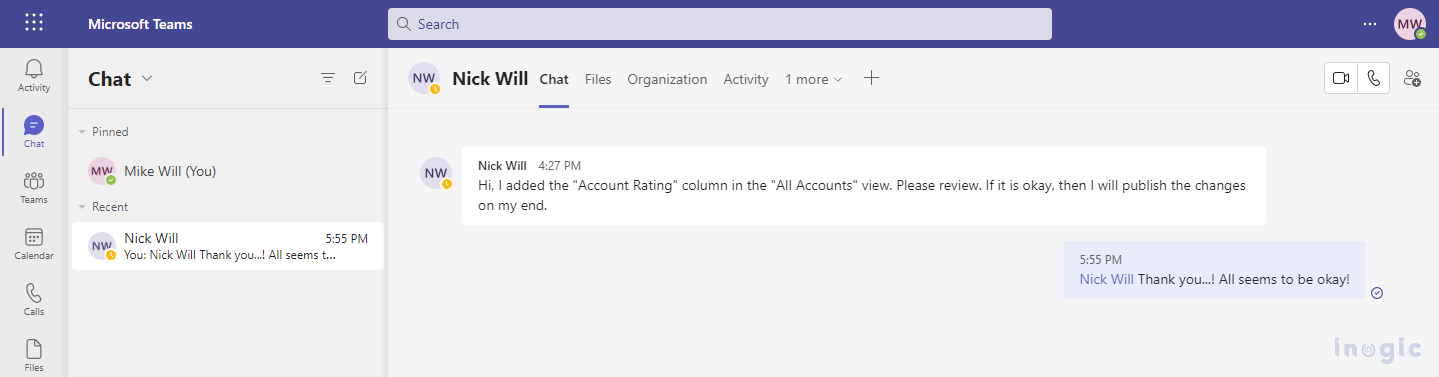Select the Account Rating message text
The image size is (1439, 377).
(x=862, y=196)
